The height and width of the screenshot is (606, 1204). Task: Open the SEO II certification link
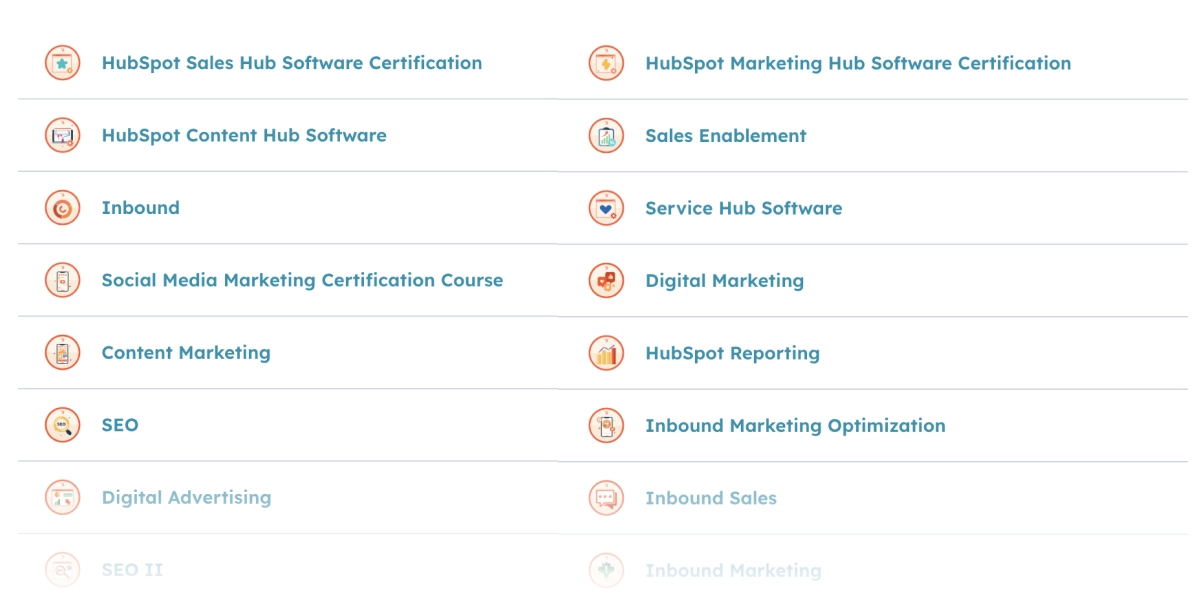pos(132,570)
